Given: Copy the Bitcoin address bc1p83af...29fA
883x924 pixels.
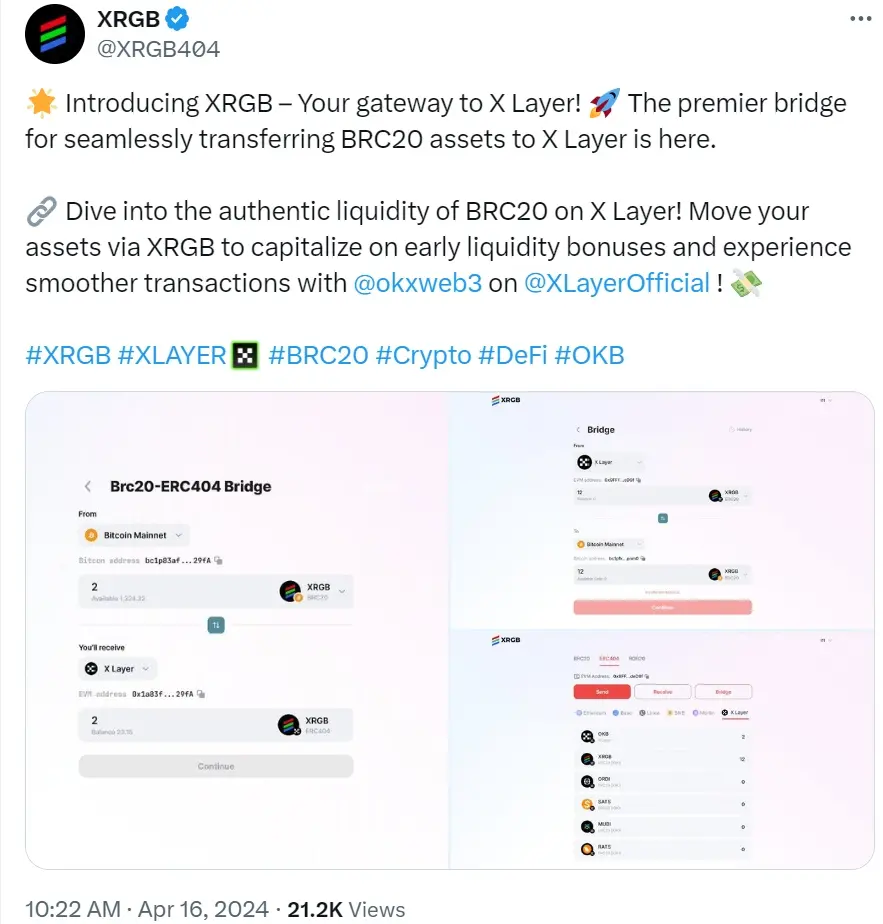Looking at the screenshot, I should (x=218, y=561).
